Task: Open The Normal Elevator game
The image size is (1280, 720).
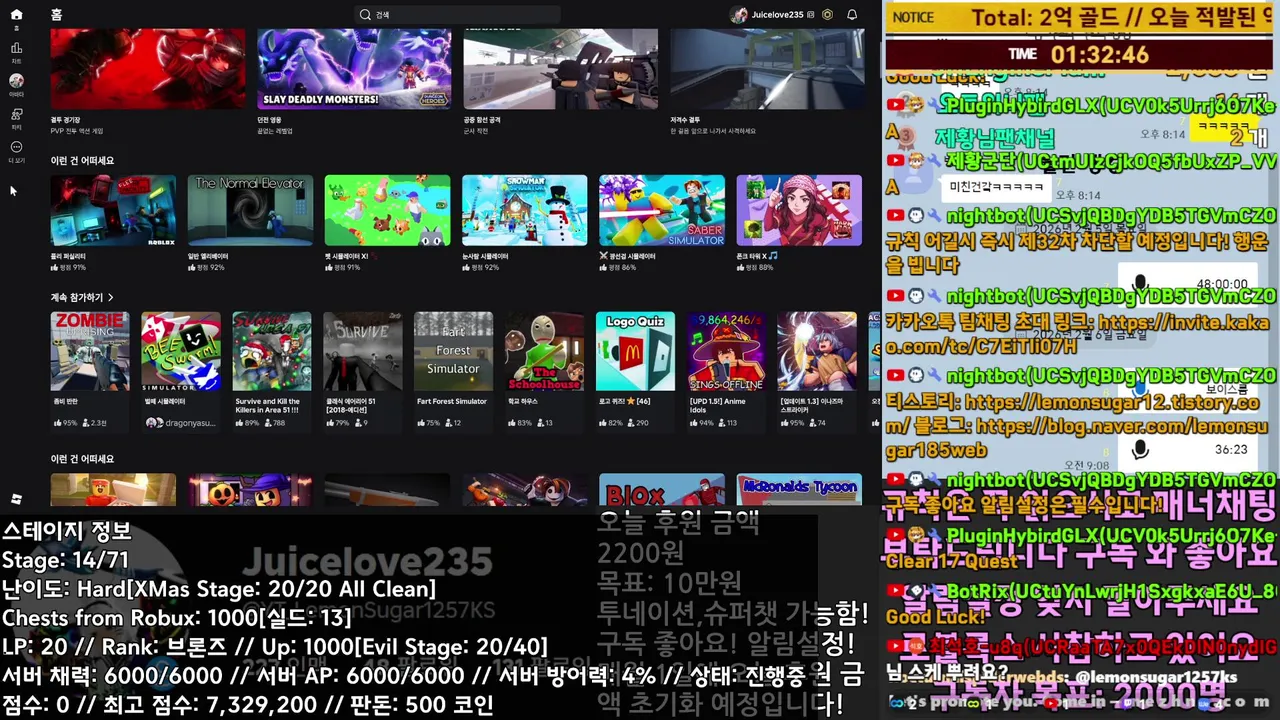Action: [x=250, y=210]
